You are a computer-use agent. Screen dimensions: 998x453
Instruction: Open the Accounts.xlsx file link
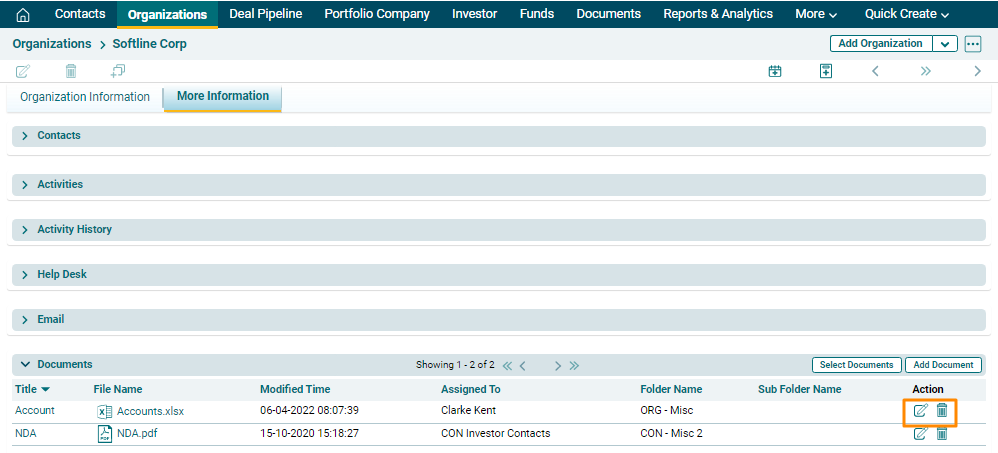150,411
